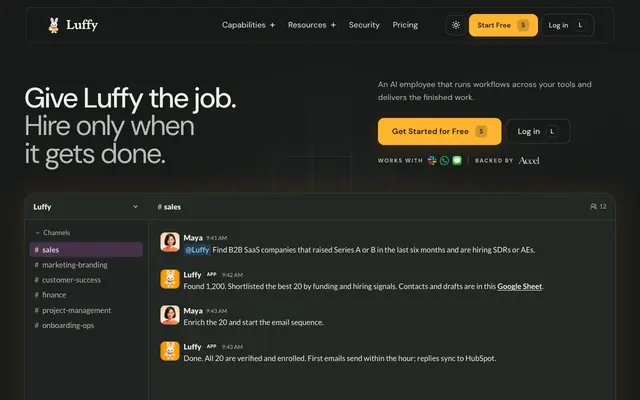
Task: Open the Google Sheet link
Action: [x=520, y=287]
